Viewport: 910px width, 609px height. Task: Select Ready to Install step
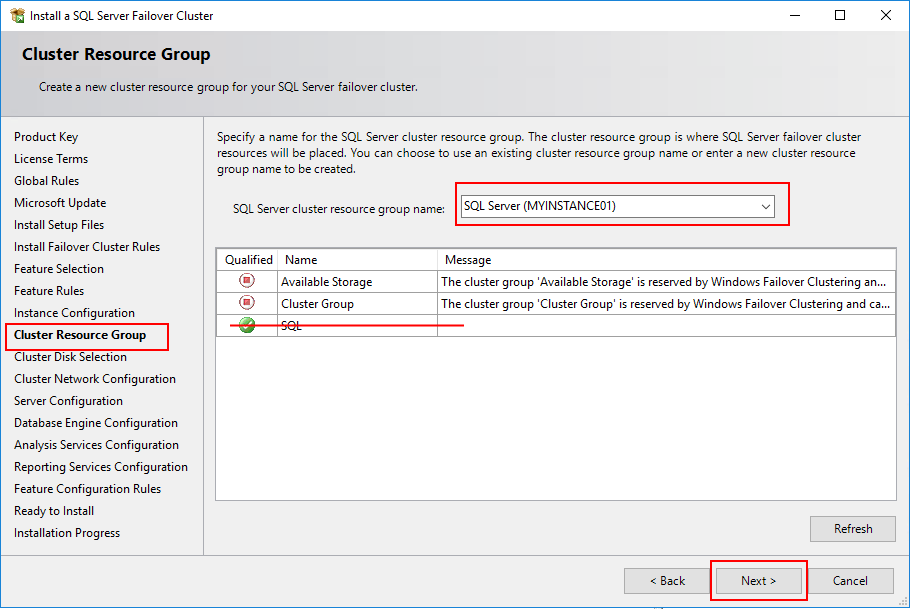point(54,511)
